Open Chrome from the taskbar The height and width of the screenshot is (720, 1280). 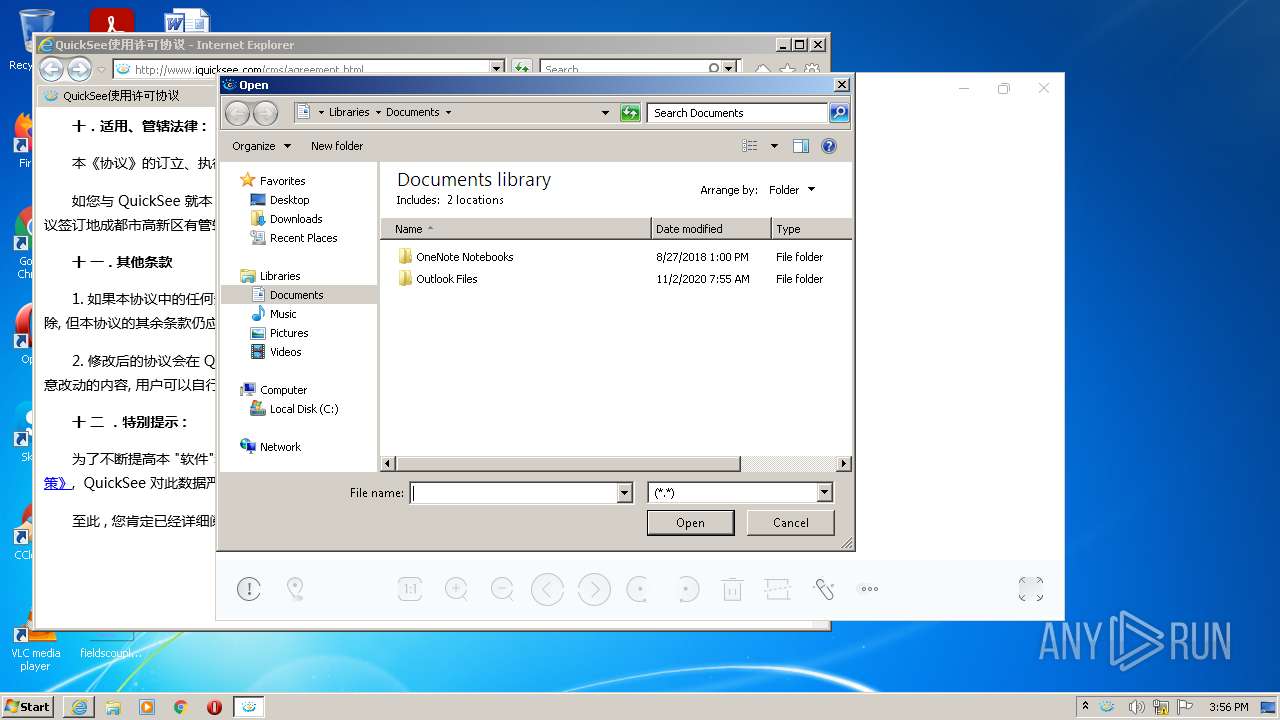pos(181,707)
